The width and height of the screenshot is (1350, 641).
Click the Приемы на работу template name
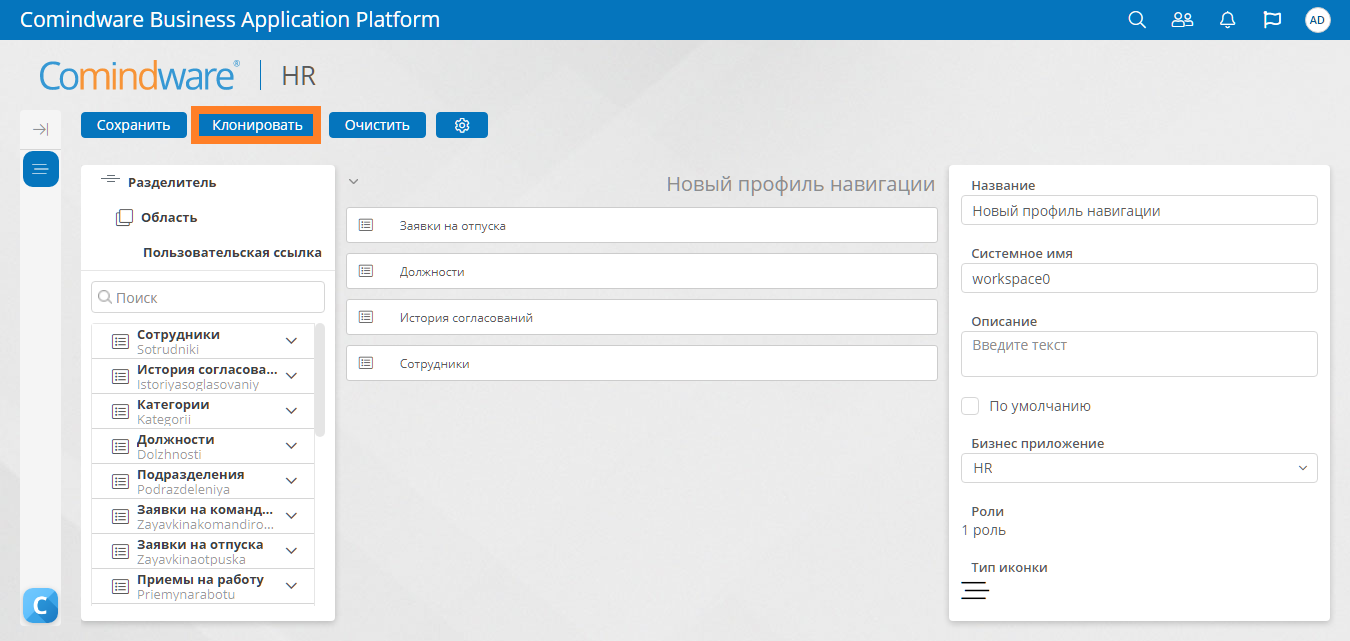200,579
